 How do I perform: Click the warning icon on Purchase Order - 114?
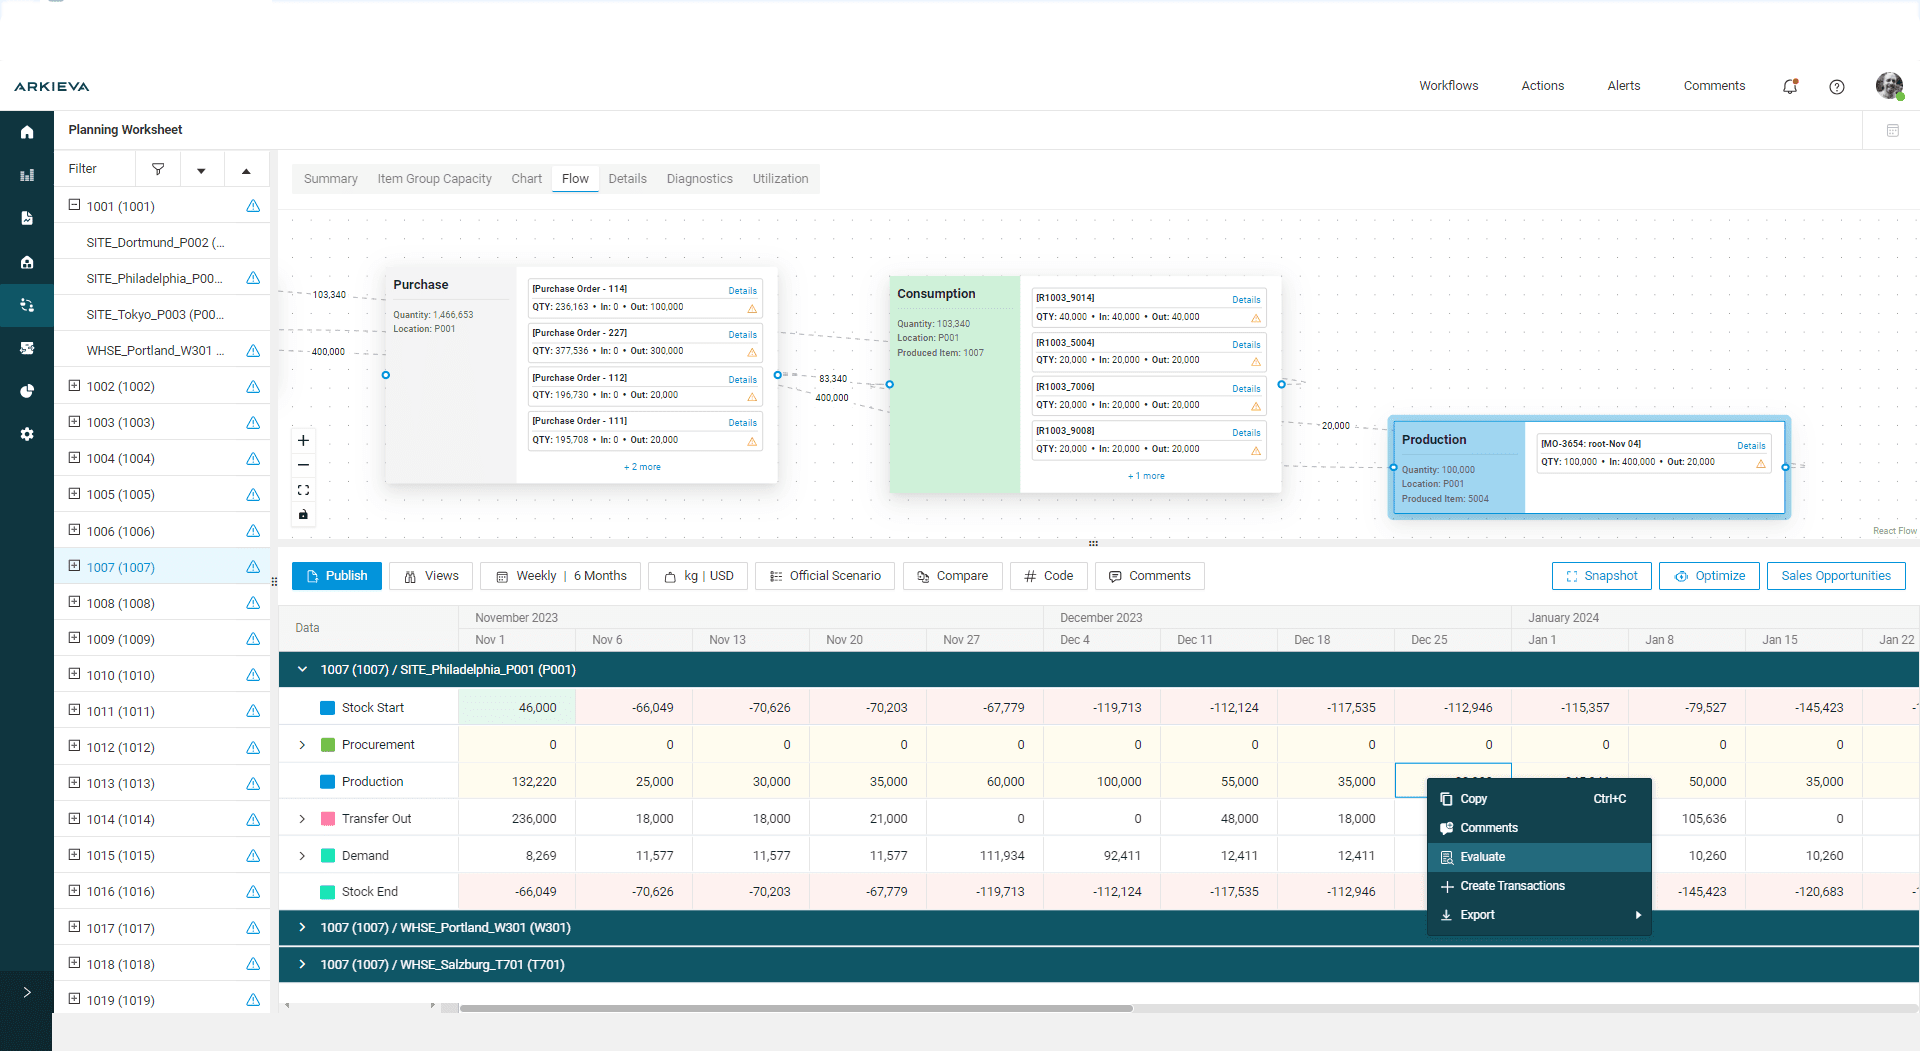(x=752, y=308)
